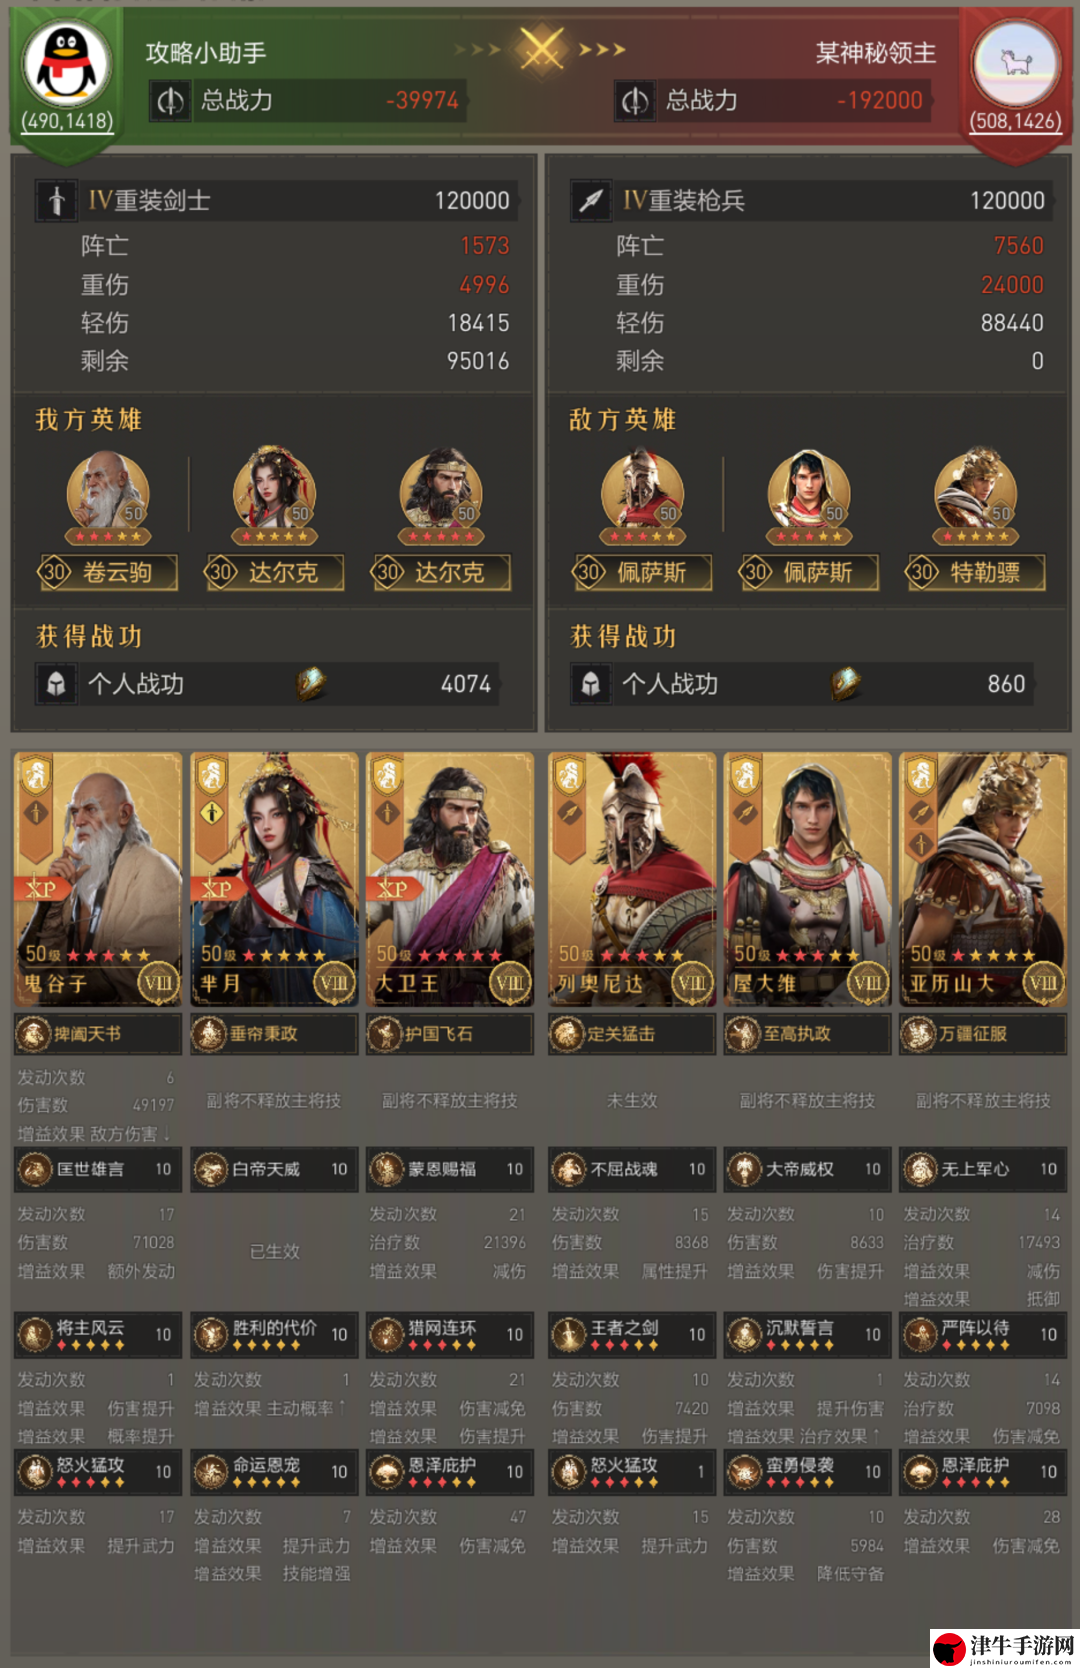1080x1668 pixels.
Task: Select the helmet icon beside own 个人战功
Action: coord(56,684)
